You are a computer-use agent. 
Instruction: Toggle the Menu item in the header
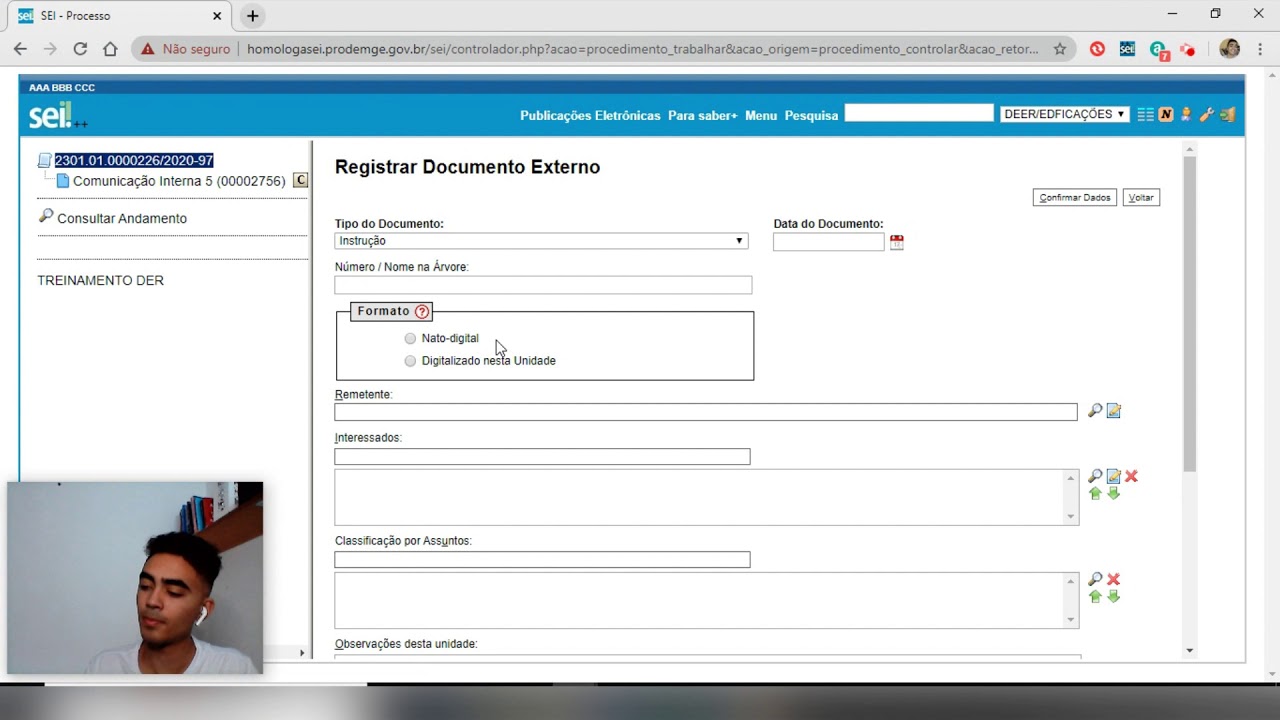(761, 116)
